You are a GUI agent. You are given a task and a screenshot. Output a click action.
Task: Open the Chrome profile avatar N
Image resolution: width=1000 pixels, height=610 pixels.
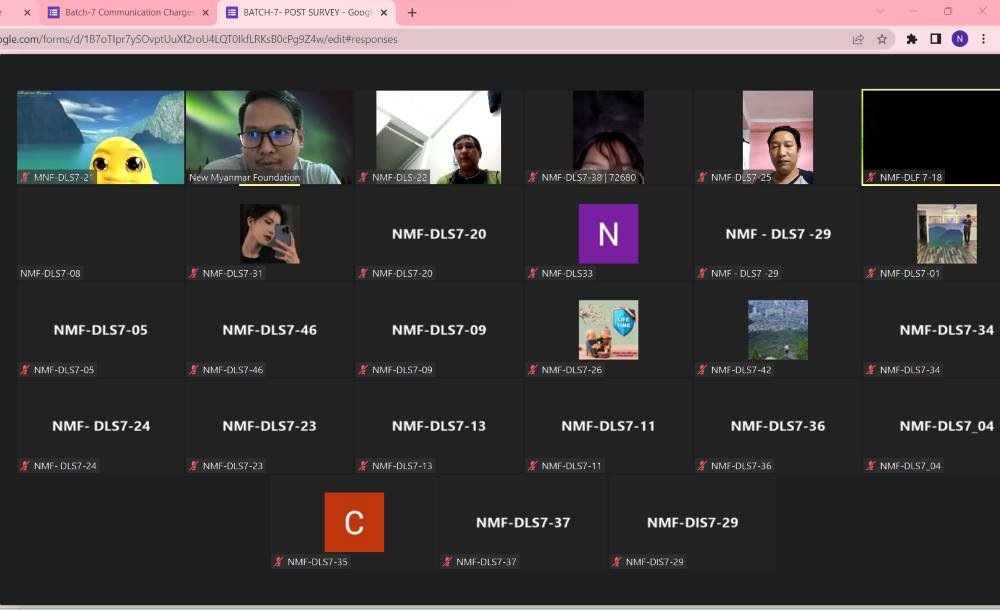click(960, 39)
